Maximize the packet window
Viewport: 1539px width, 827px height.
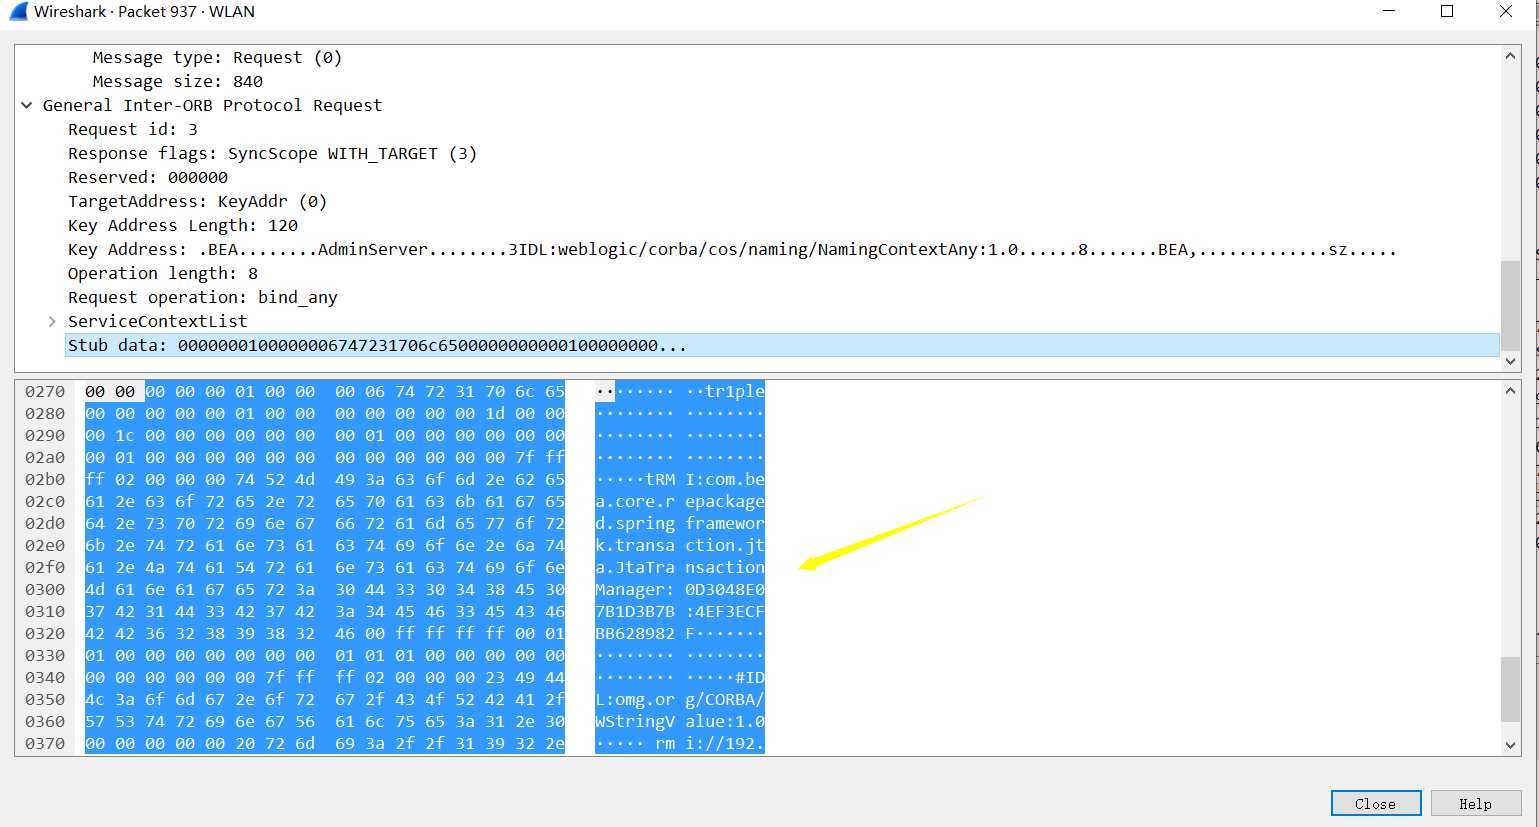tap(1446, 12)
